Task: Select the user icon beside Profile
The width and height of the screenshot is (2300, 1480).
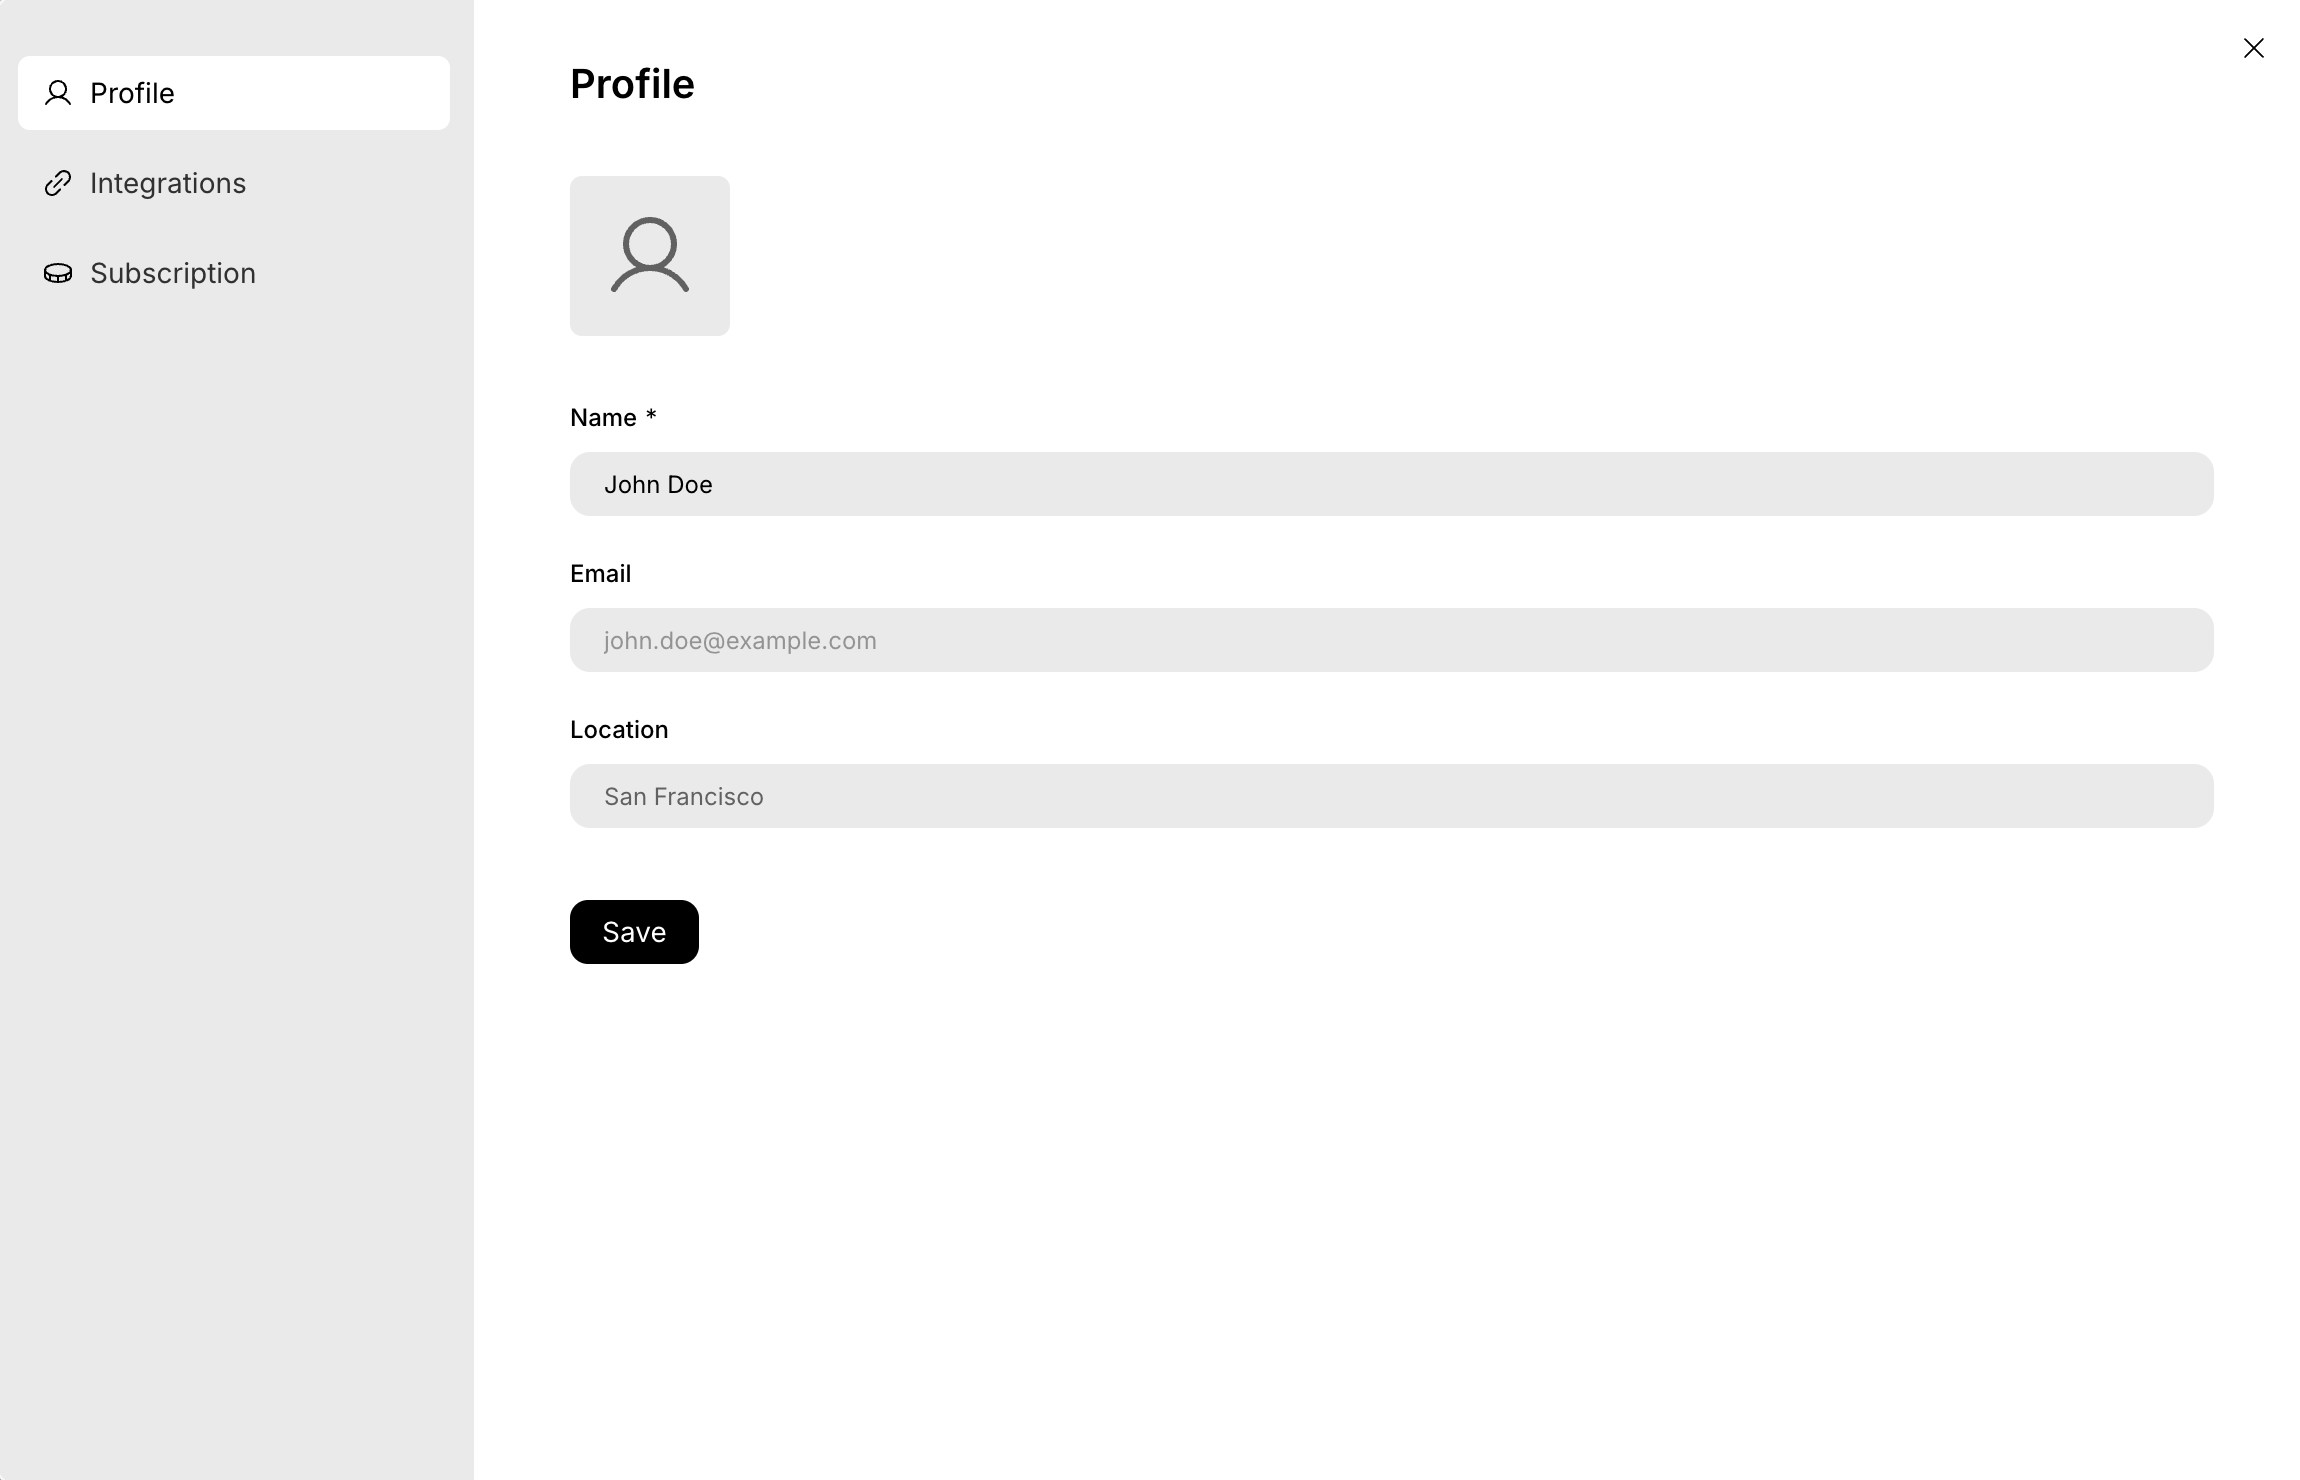Action: click(58, 93)
